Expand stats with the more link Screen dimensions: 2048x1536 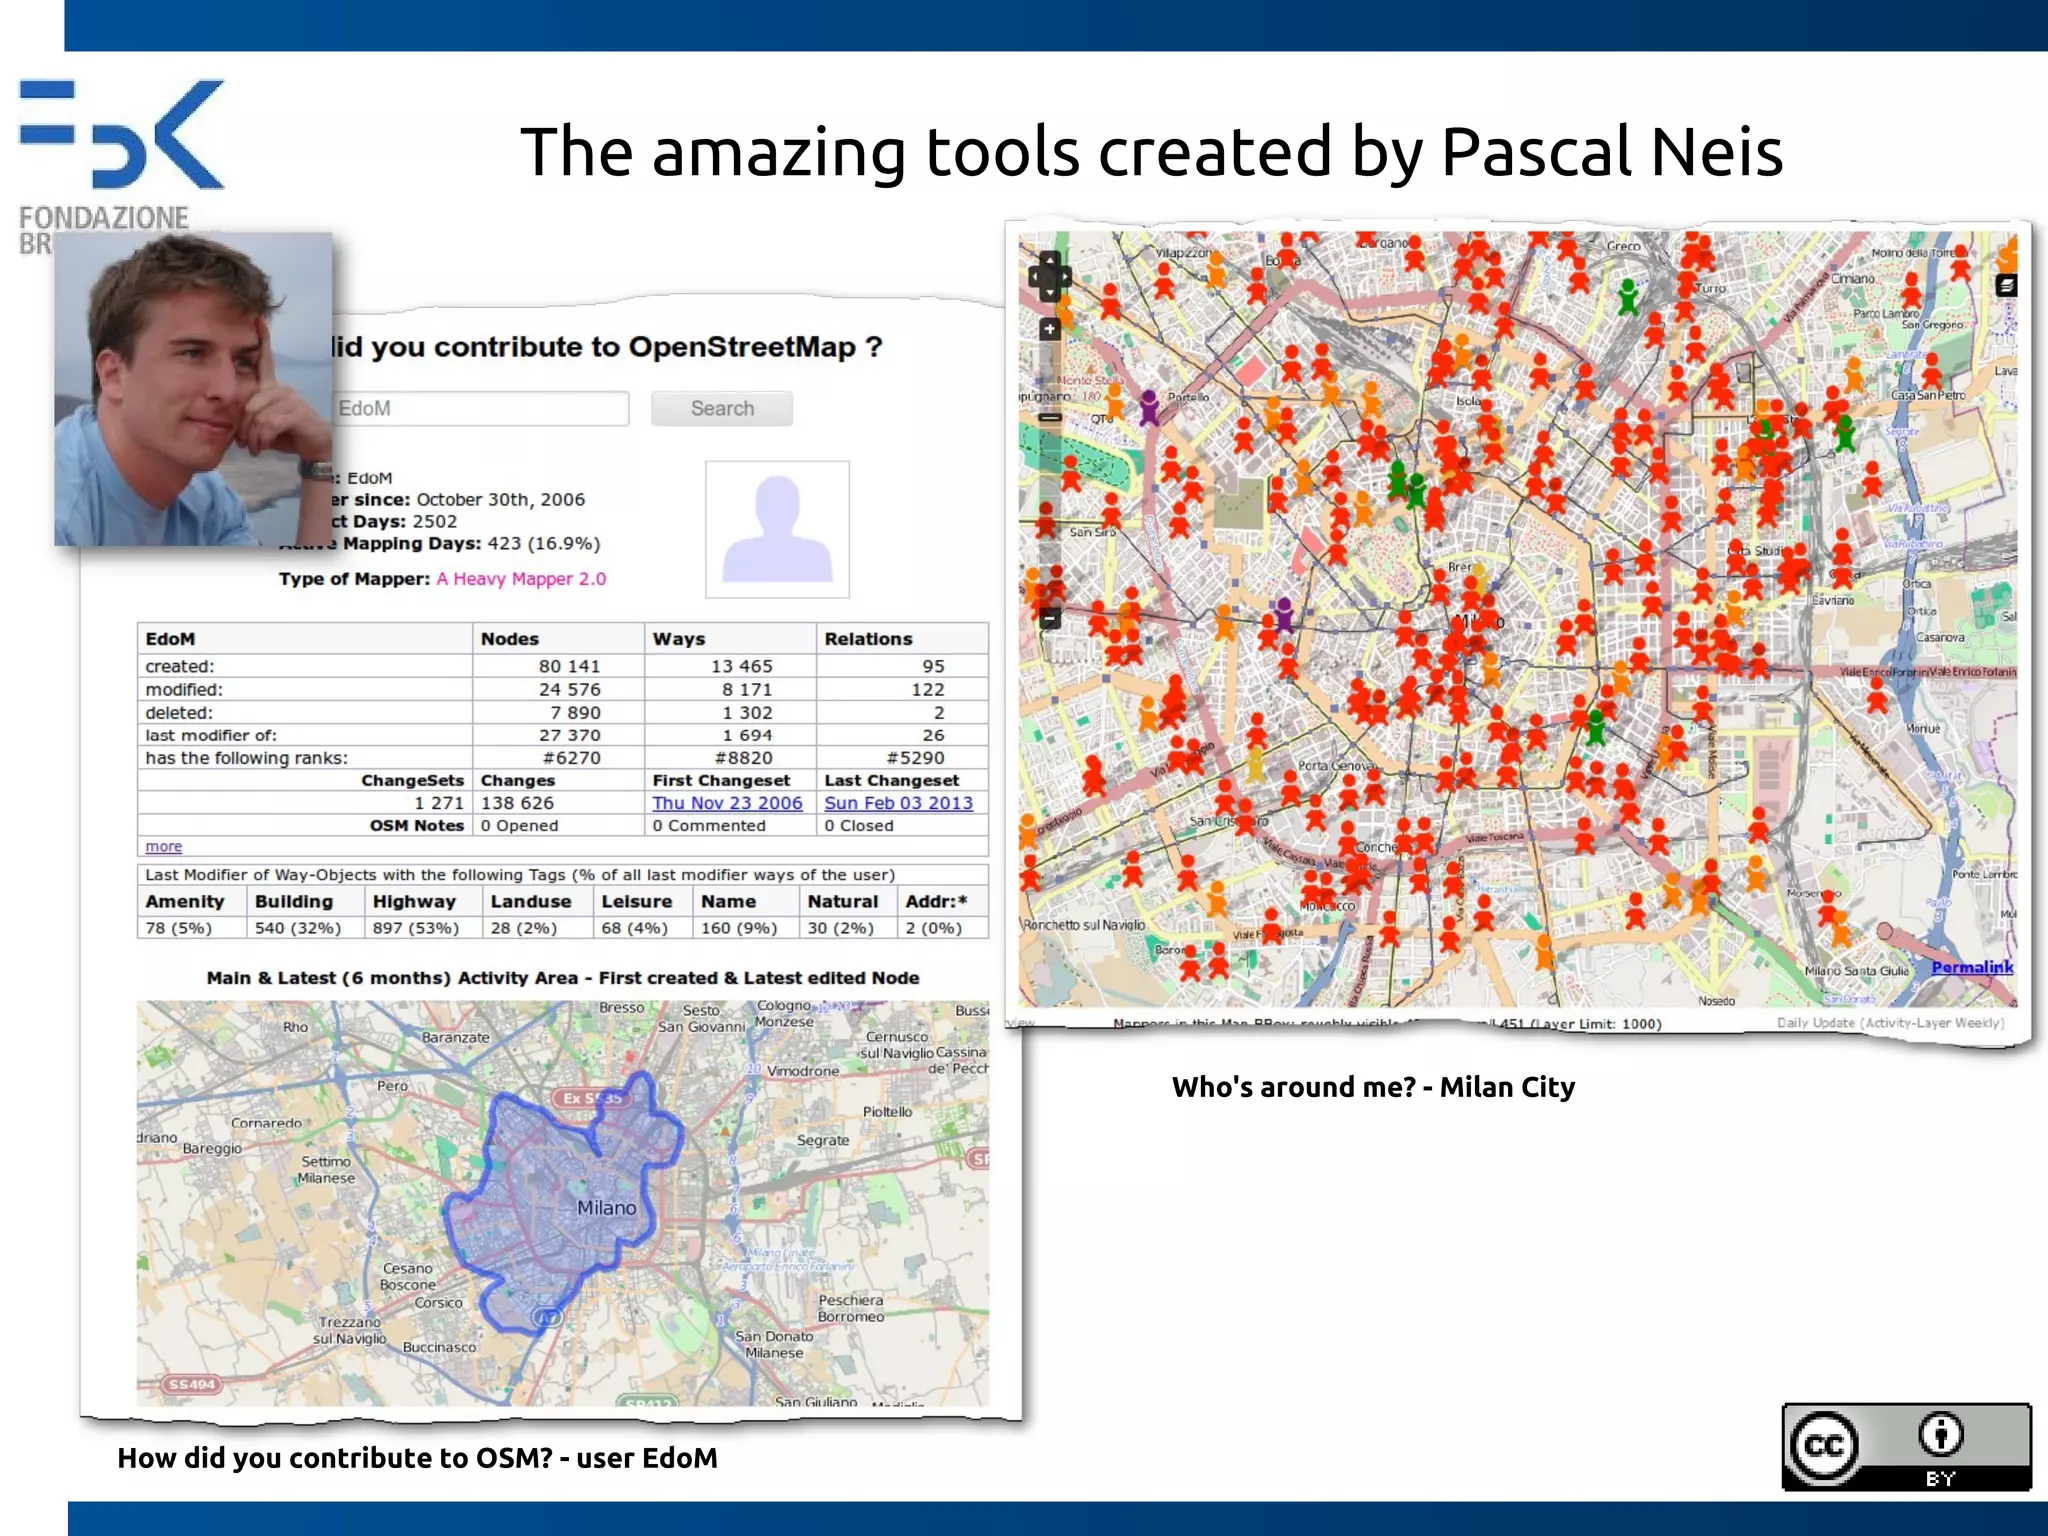point(163,847)
